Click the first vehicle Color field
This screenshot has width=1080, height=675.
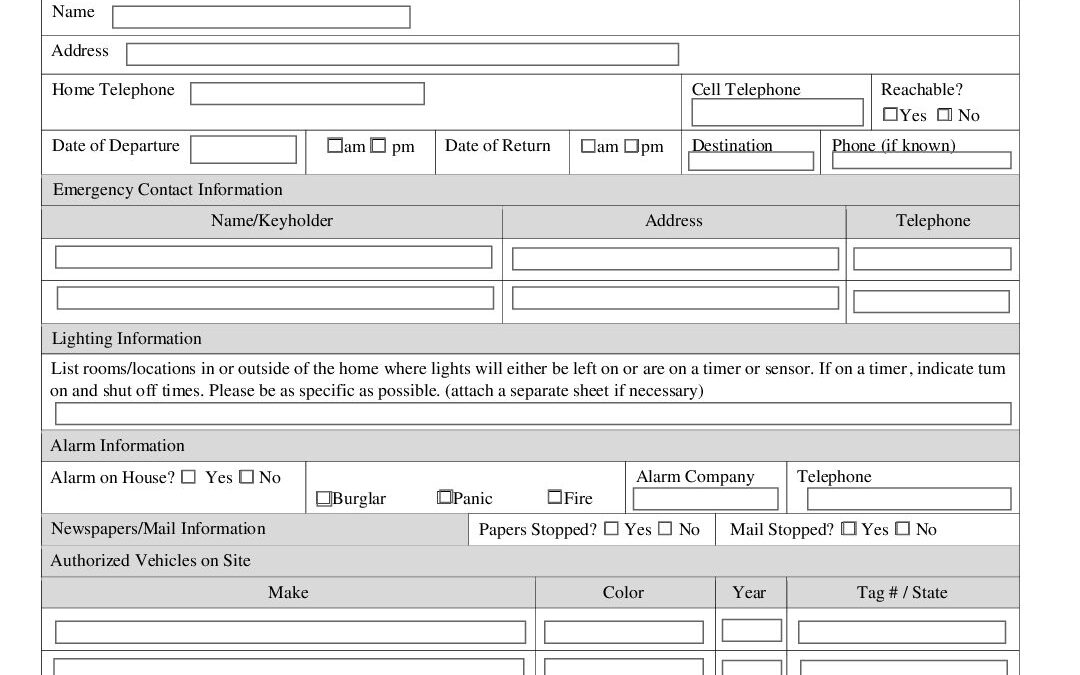point(624,632)
